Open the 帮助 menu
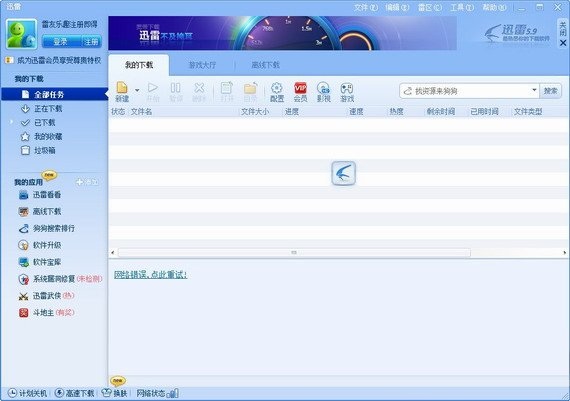 pyautogui.click(x=494, y=7)
